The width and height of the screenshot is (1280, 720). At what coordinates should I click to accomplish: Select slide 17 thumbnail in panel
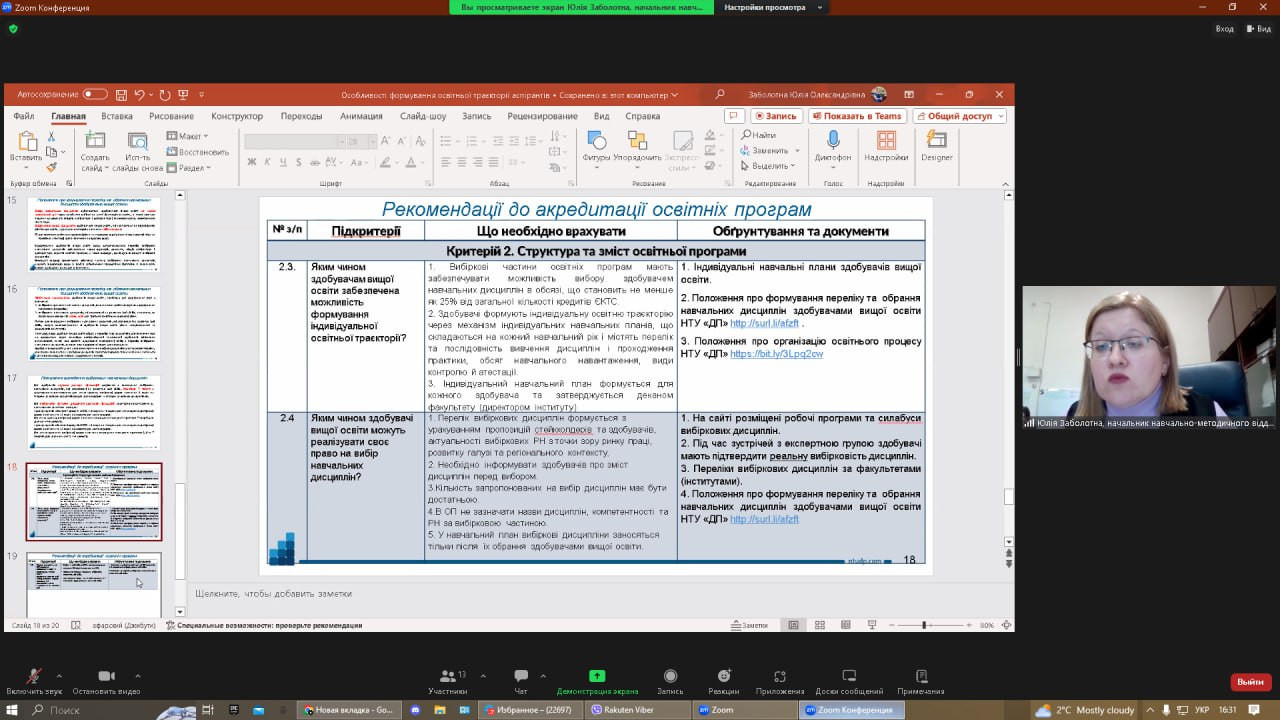93,412
